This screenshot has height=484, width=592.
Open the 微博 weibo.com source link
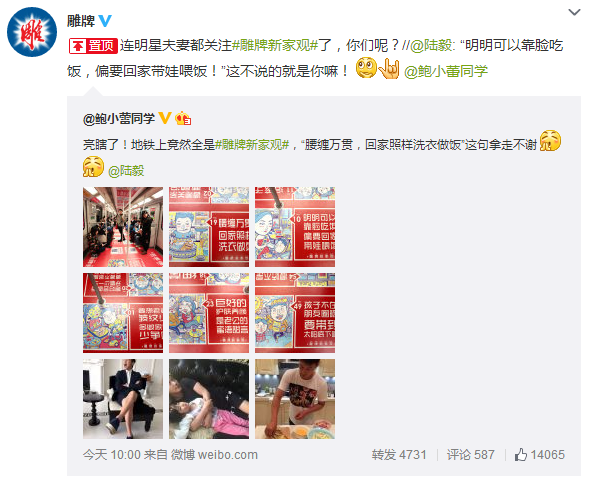214,455
